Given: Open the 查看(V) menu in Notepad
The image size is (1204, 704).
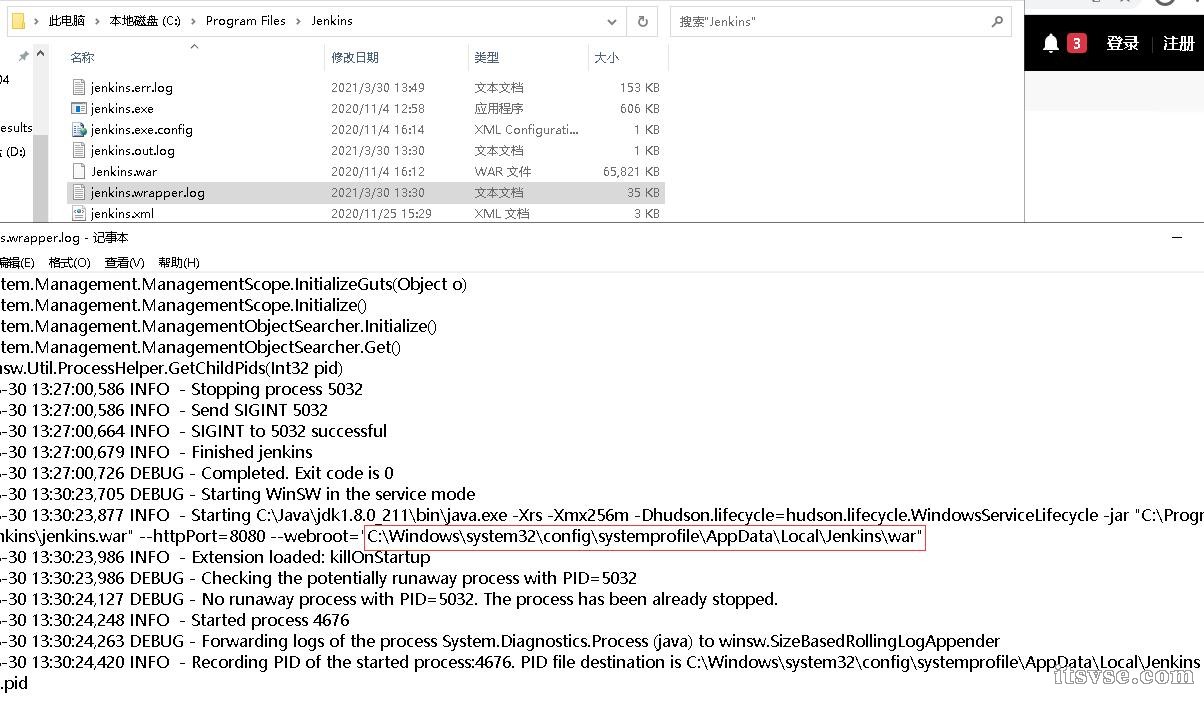Looking at the screenshot, I should pyautogui.click(x=124, y=262).
